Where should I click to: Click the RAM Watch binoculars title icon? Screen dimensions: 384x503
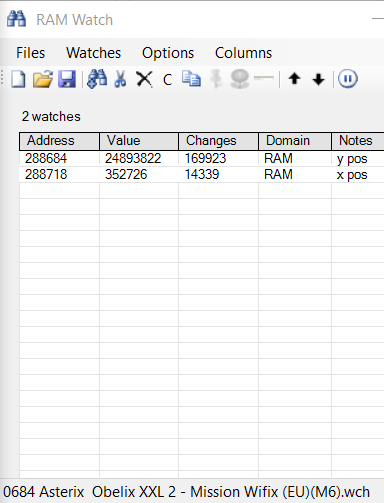[x=16, y=19]
